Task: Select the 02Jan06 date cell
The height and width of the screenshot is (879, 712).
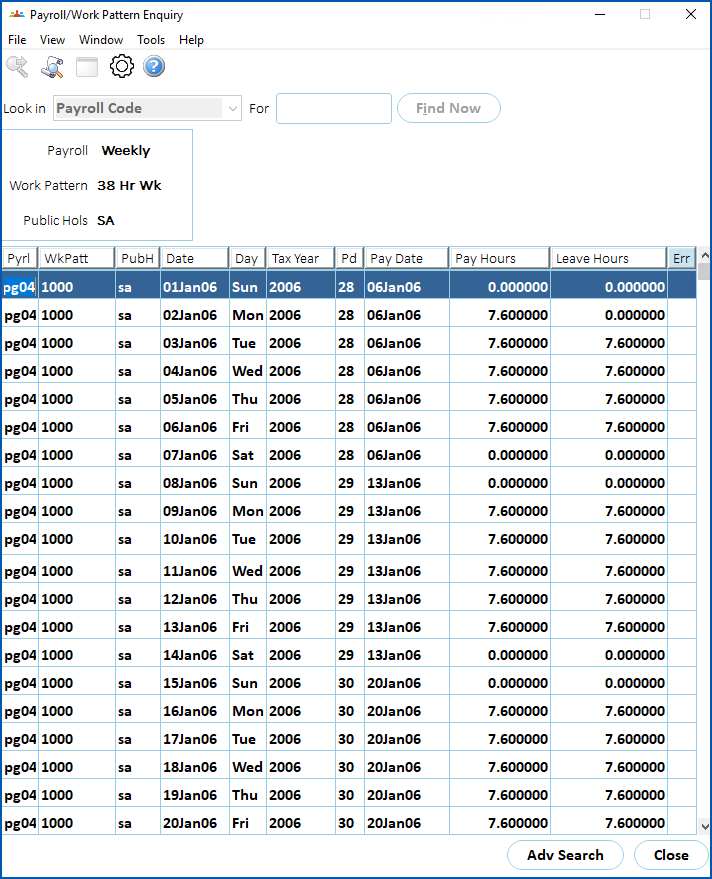Action: click(195, 315)
